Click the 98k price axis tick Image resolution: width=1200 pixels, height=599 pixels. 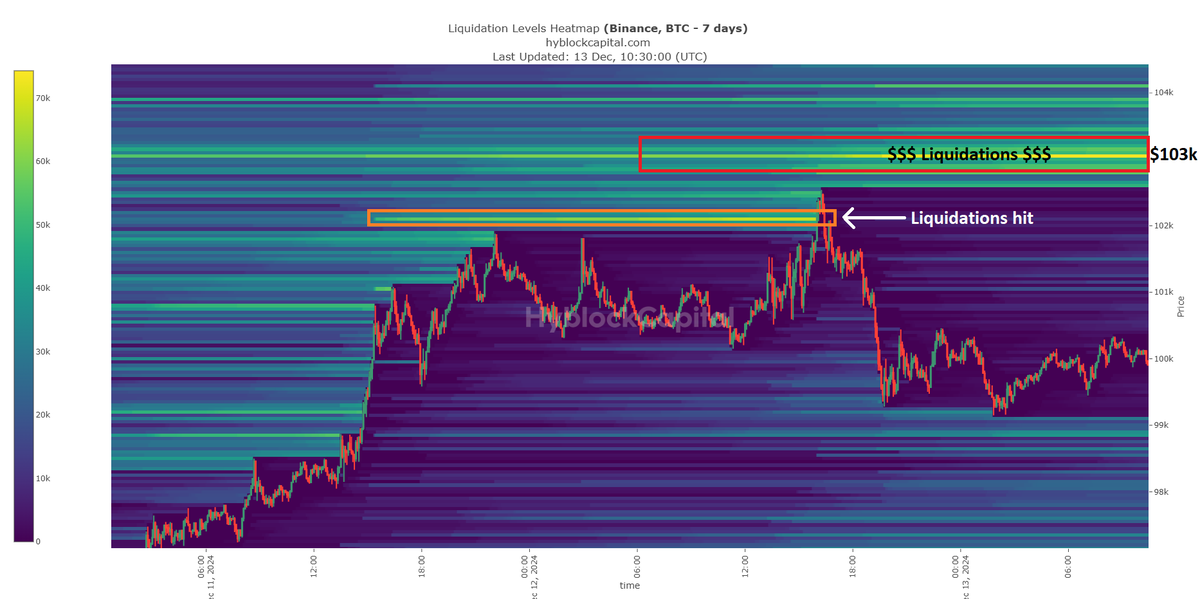tap(1161, 492)
